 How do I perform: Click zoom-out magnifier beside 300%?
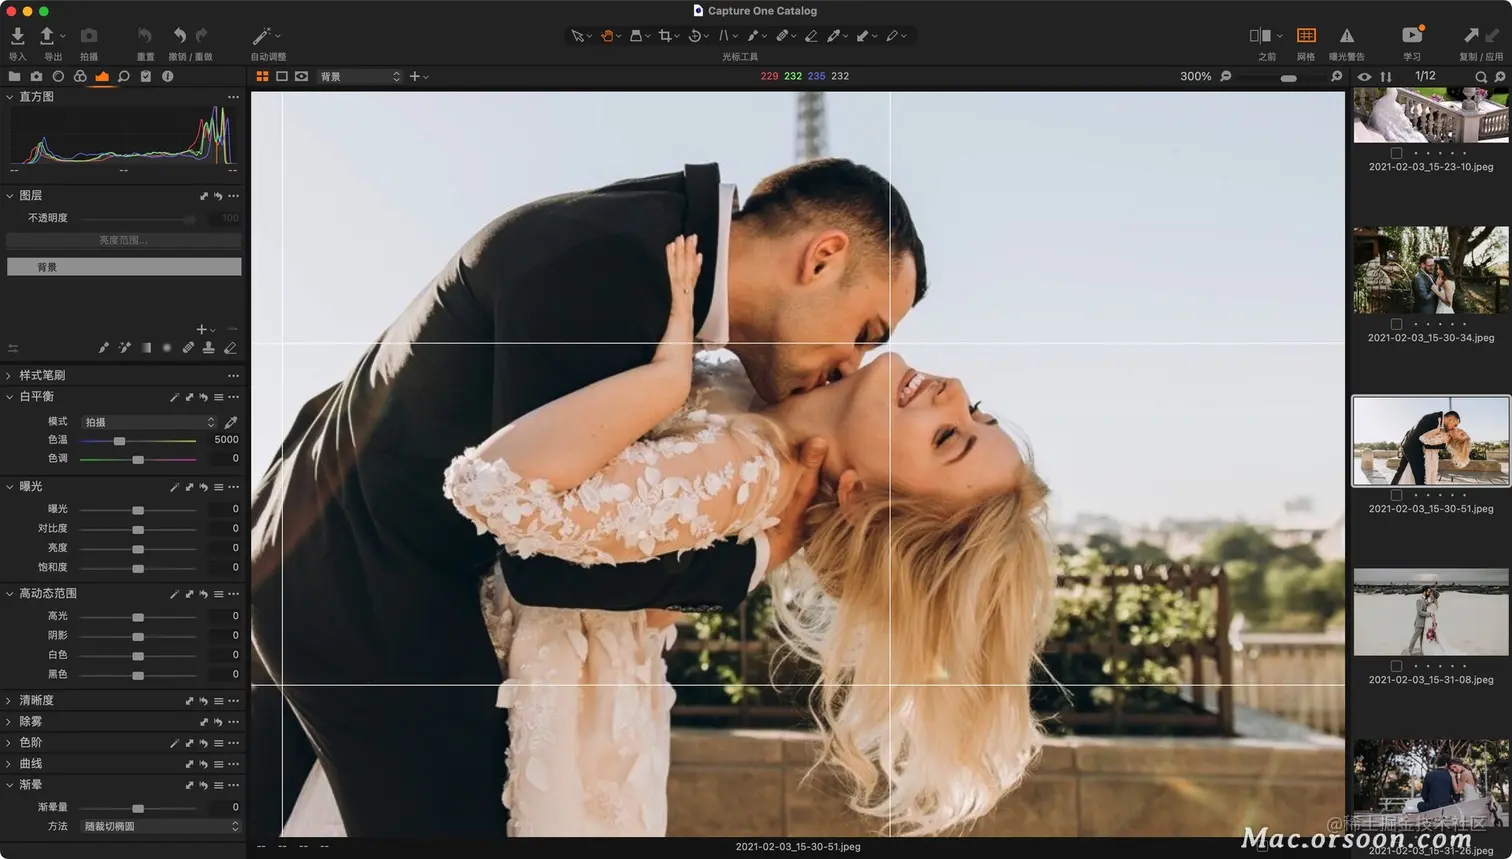point(1226,76)
